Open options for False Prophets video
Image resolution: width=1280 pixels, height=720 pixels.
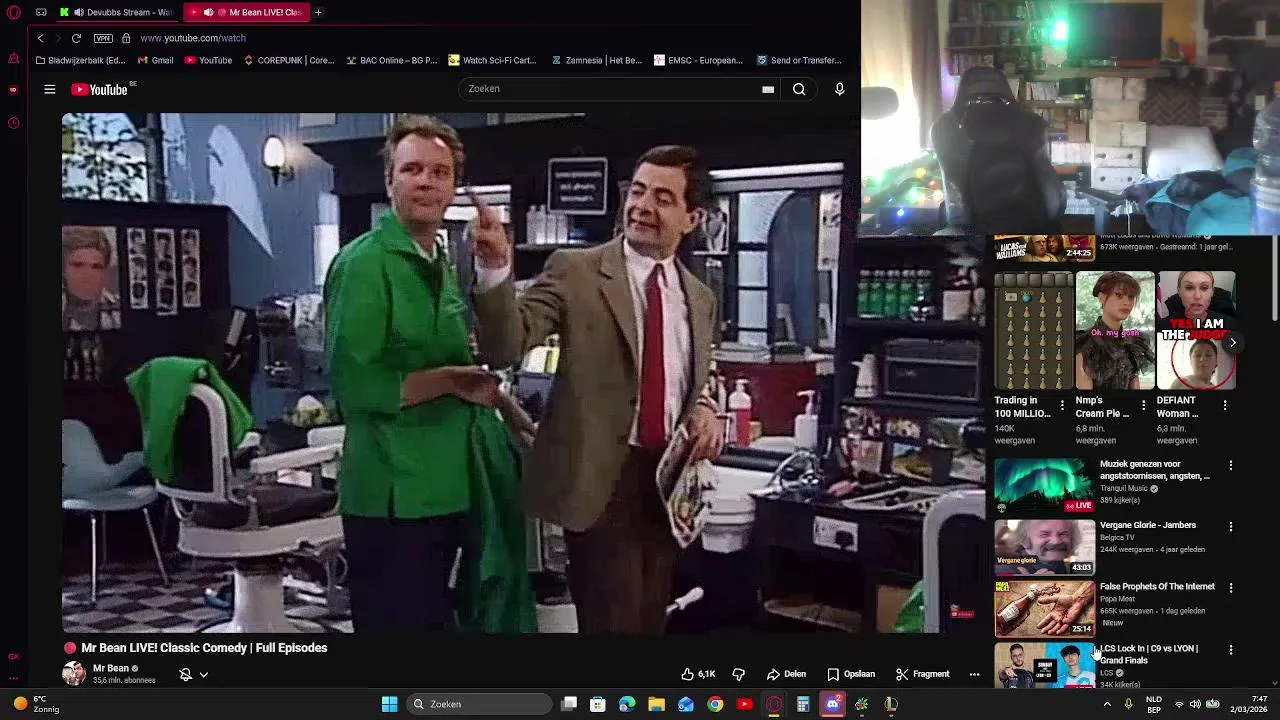click(x=1231, y=588)
